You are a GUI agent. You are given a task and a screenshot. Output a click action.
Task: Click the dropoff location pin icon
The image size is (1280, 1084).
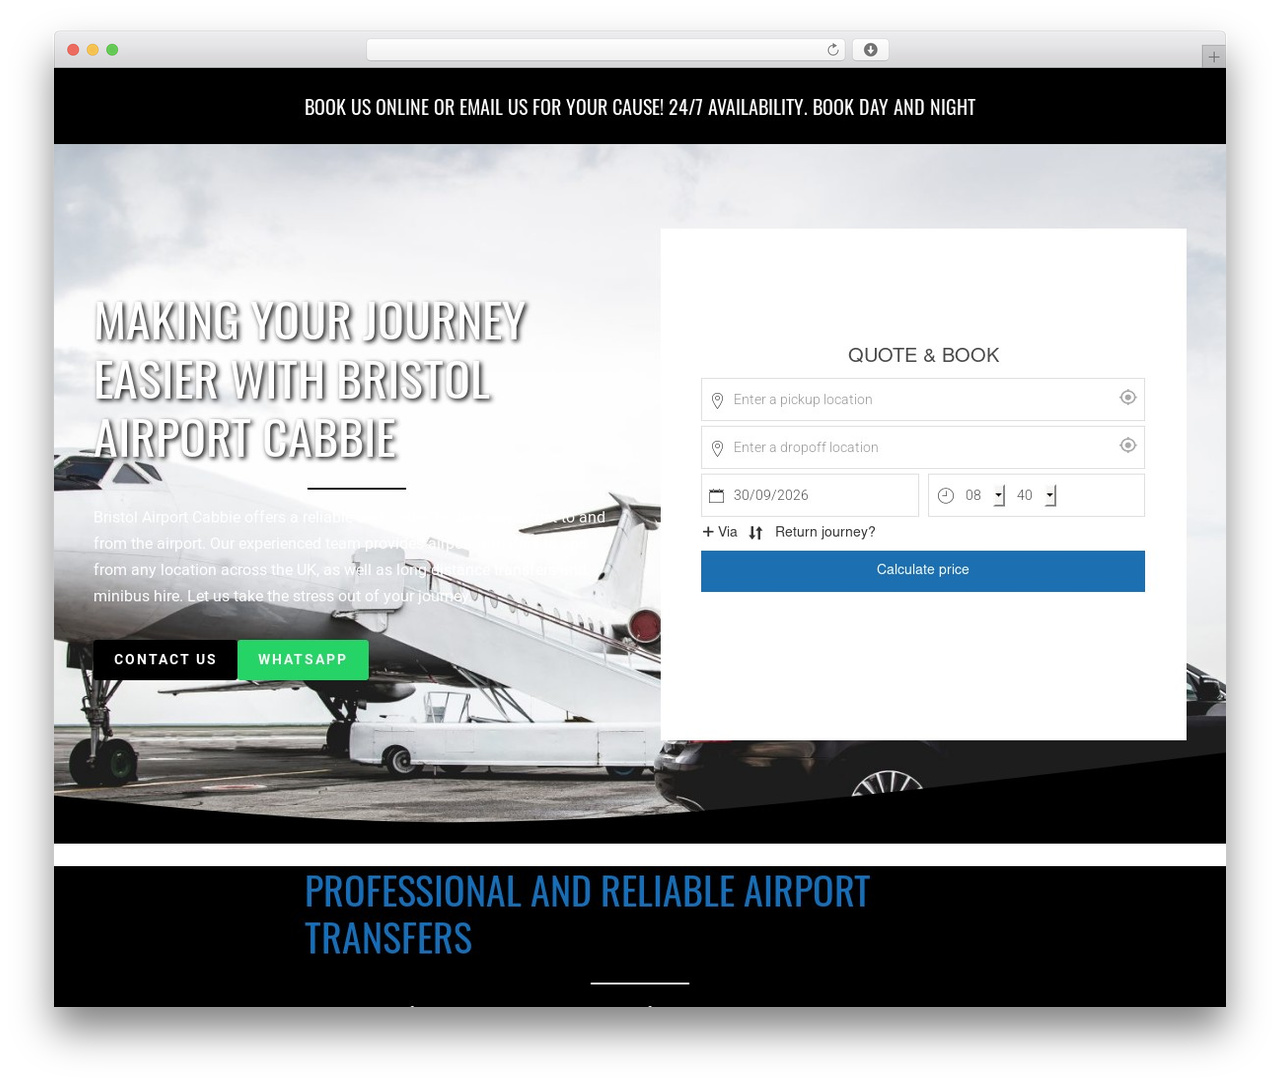pos(717,448)
